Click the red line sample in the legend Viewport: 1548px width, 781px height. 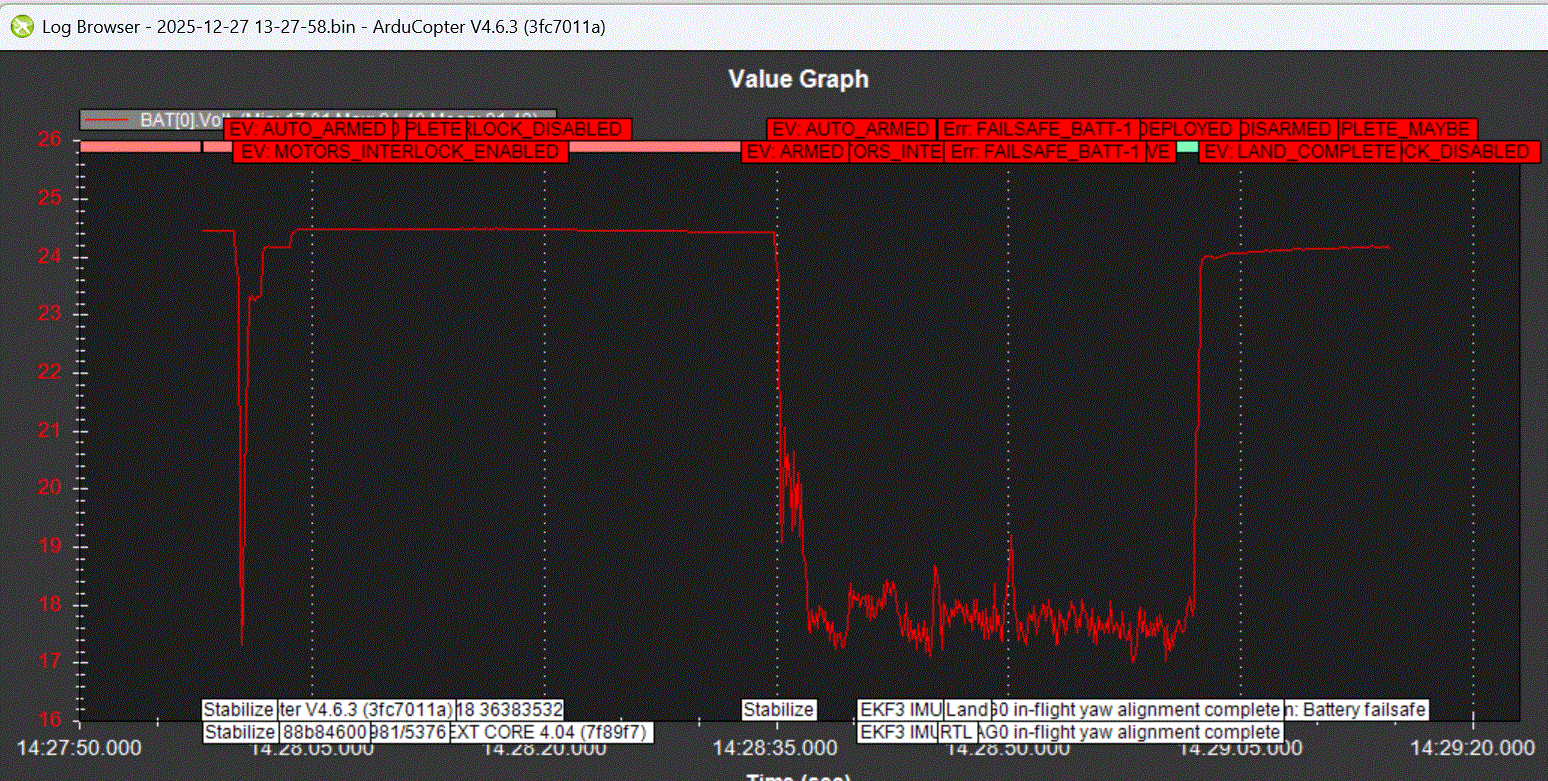109,120
